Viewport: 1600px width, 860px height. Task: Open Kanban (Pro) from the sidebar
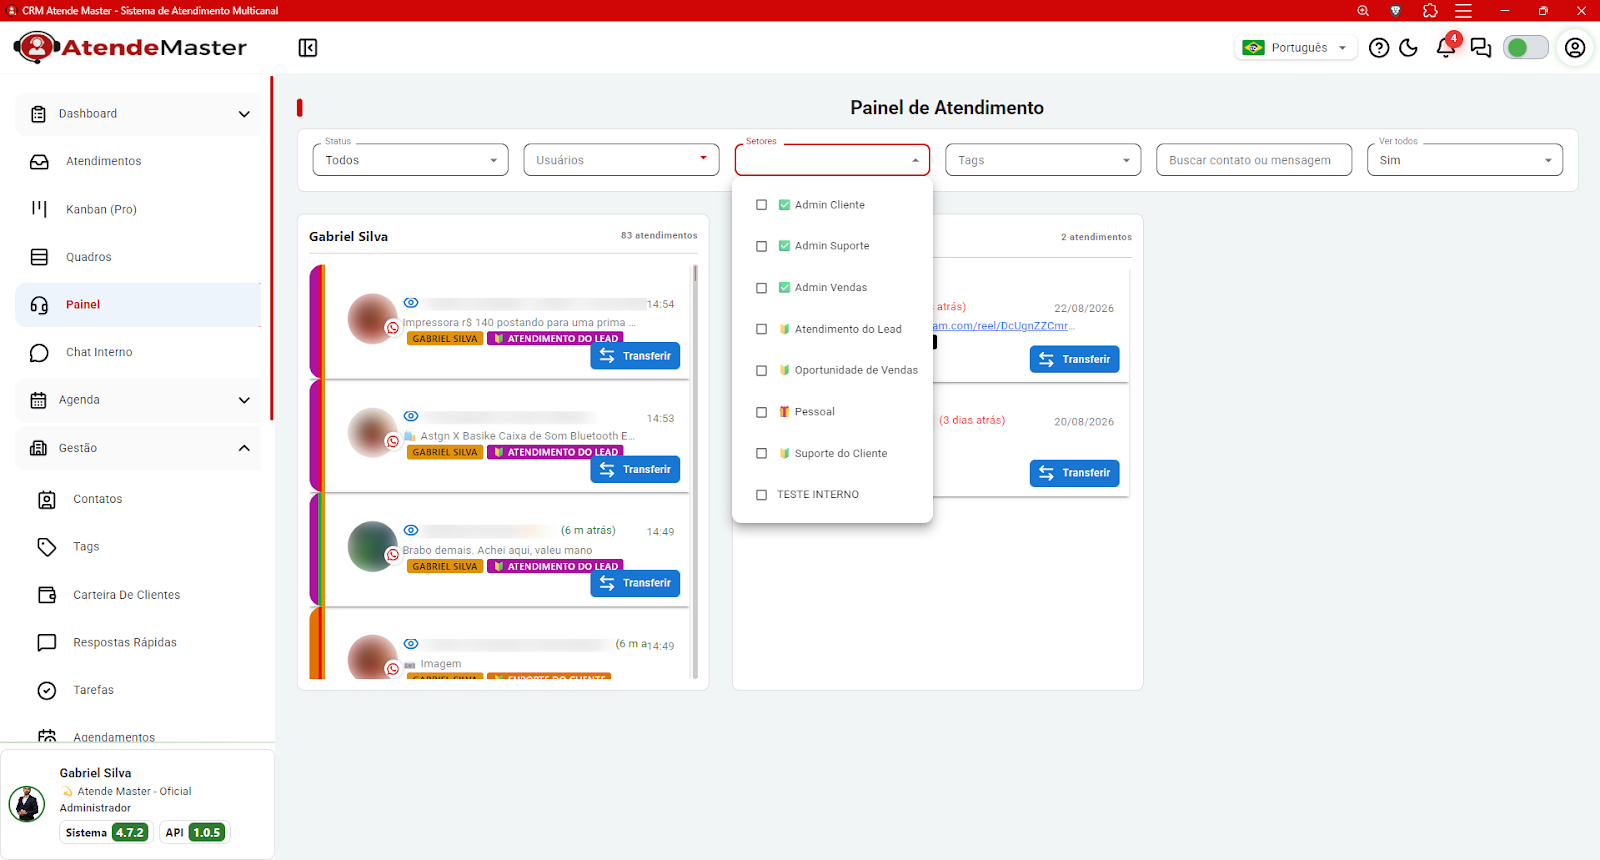point(138,209)
